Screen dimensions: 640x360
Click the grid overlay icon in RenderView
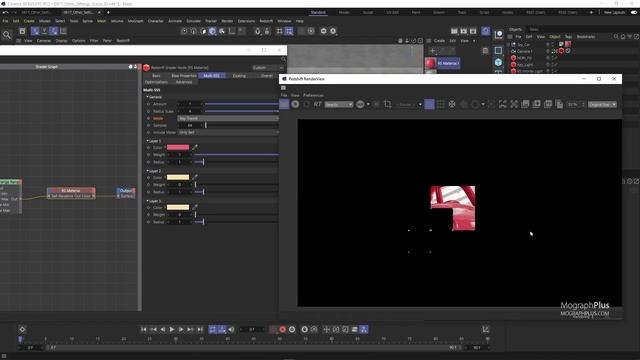coord(441,104)
